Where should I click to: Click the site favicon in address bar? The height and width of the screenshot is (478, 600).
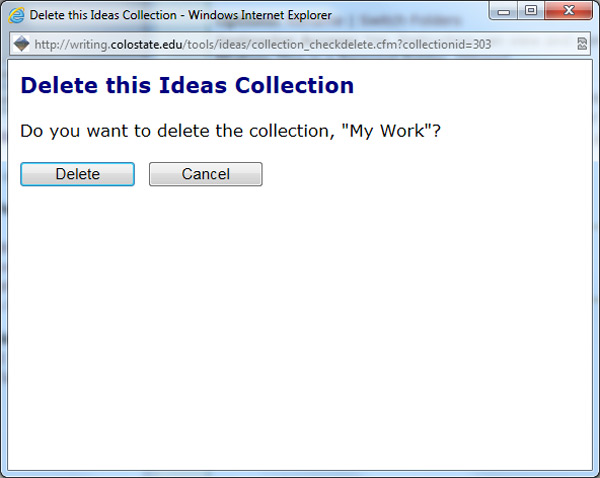coord(21,44)
